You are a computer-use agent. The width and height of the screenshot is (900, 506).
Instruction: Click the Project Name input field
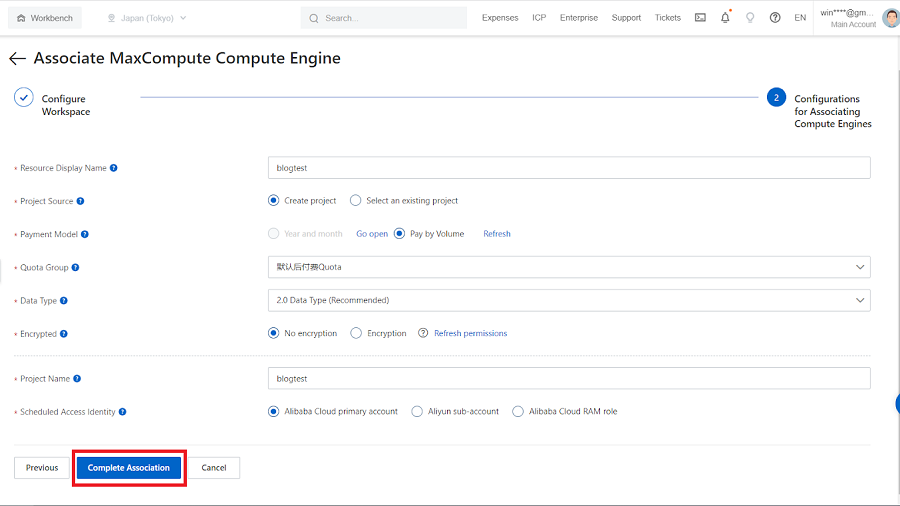[x=568, y=379]
